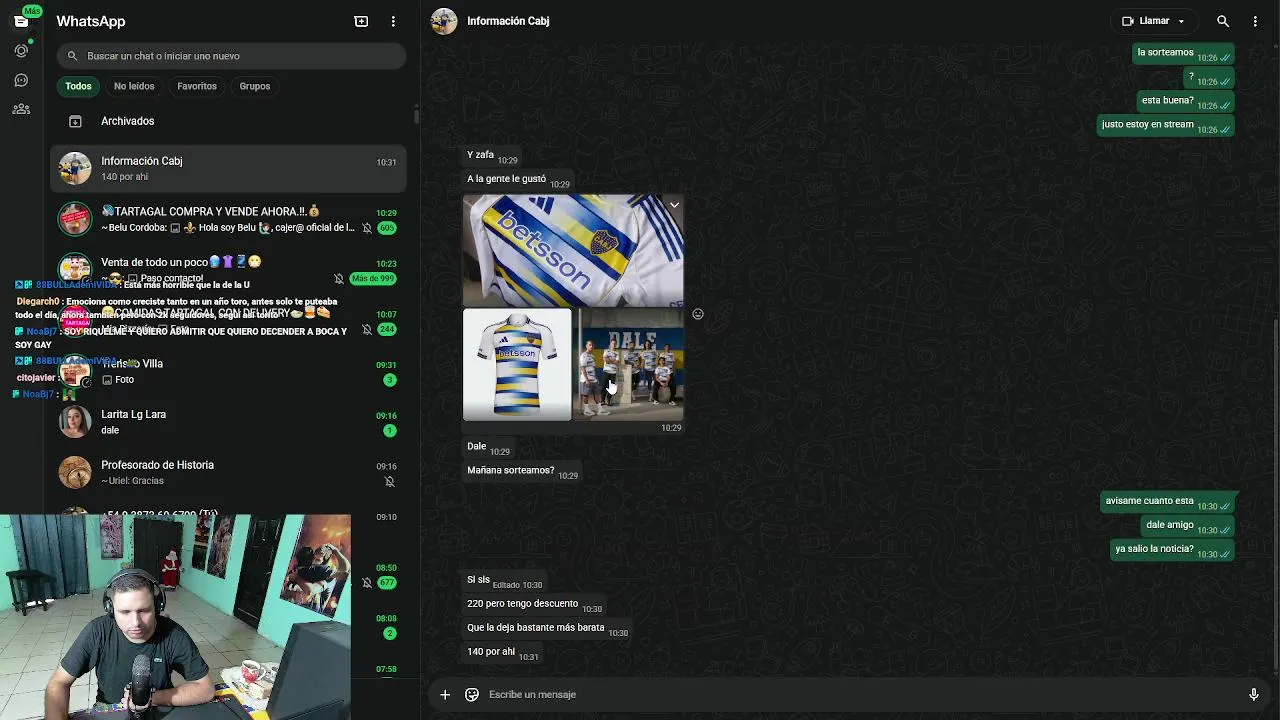
Task: Click Larita Lg Lara profile picture
Action: tap(75, 422)
